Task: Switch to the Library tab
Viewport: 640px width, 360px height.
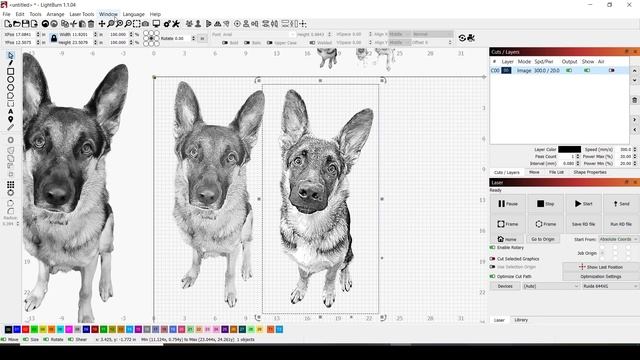Action: pyautogui.click(x=521, y=320)
